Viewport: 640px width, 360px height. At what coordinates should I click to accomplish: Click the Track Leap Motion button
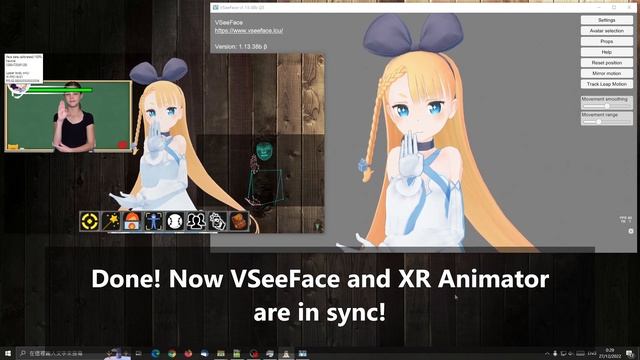pos(607,84)
